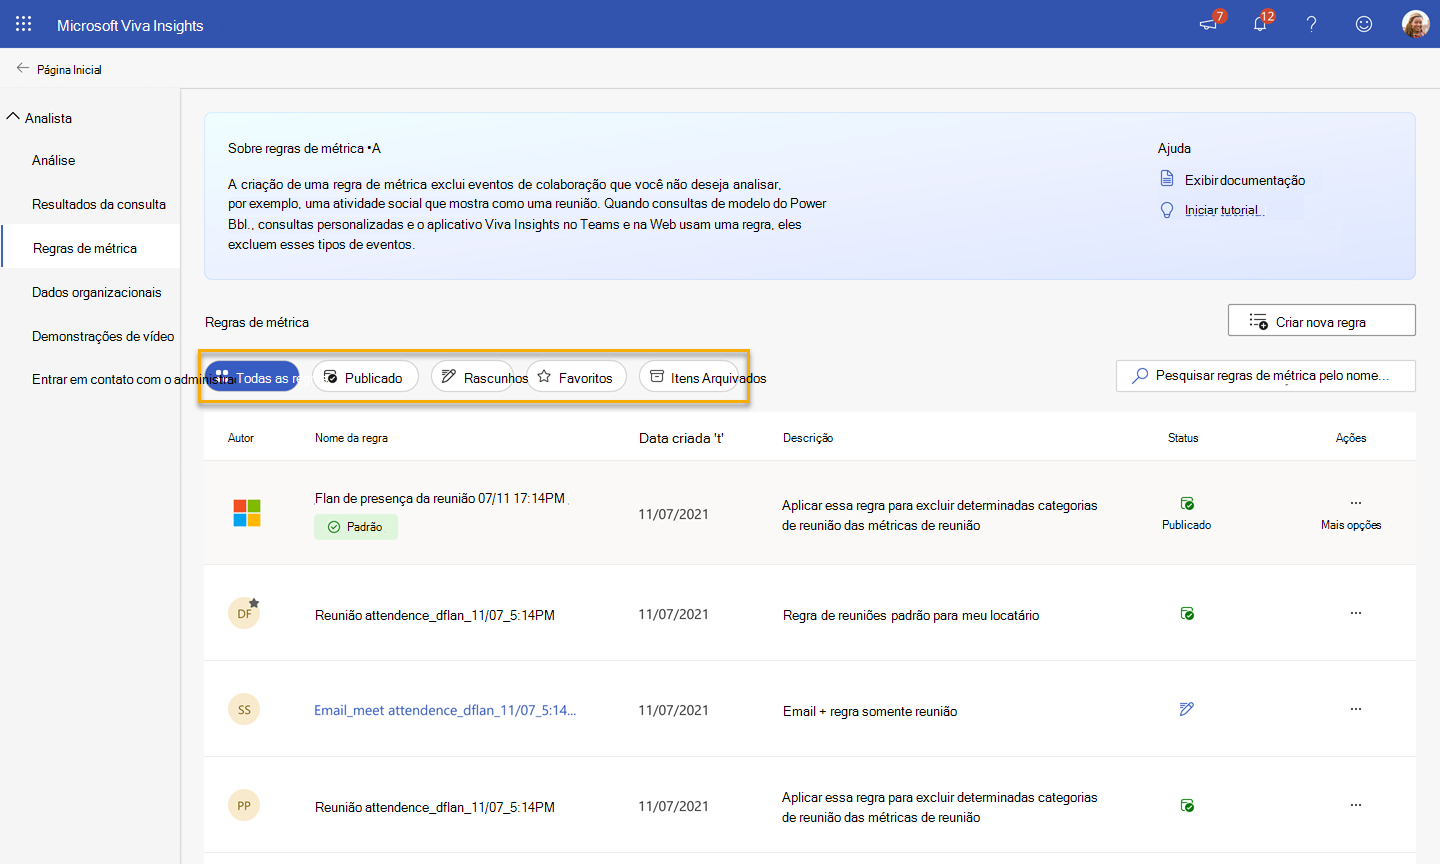Open Regras de métrica in the sidebar
The width and height of the screenshot is (1440, 864).
[x=90, y=248]
